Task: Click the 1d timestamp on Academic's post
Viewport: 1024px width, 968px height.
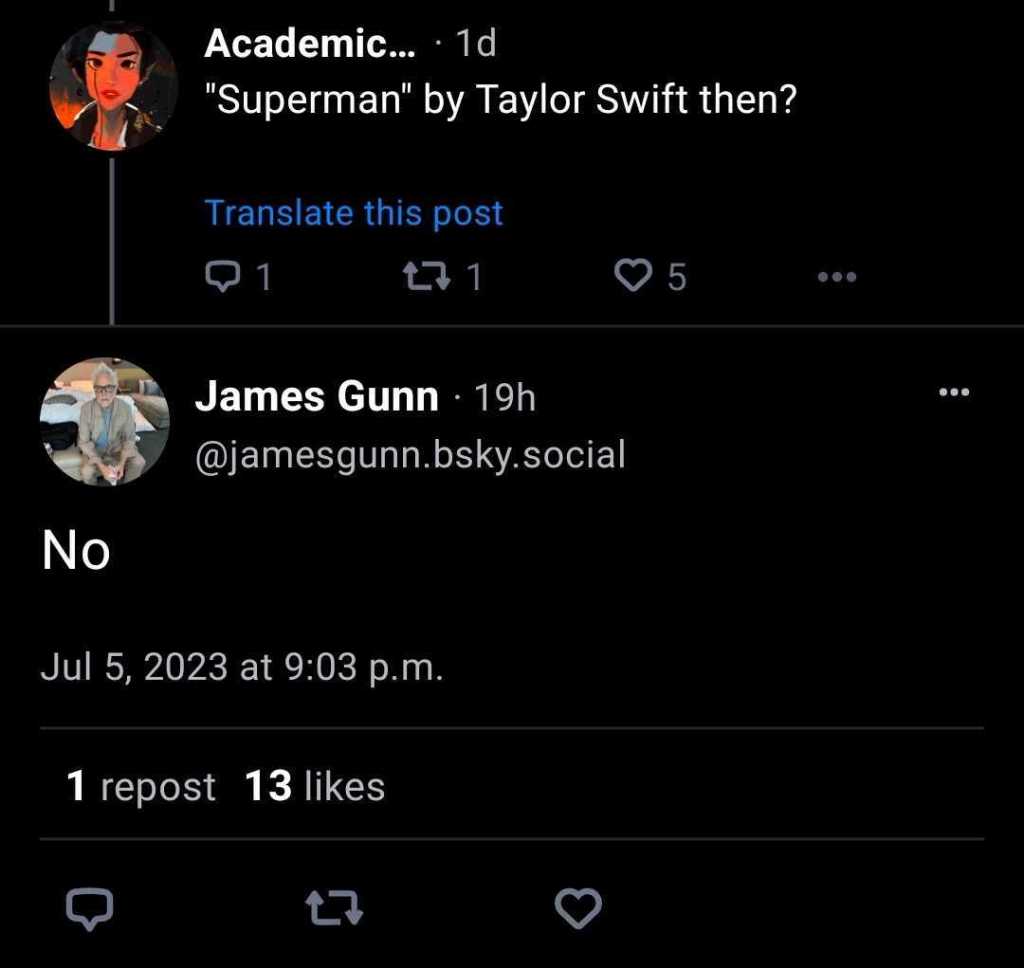Action: click(x=475, y=44)
